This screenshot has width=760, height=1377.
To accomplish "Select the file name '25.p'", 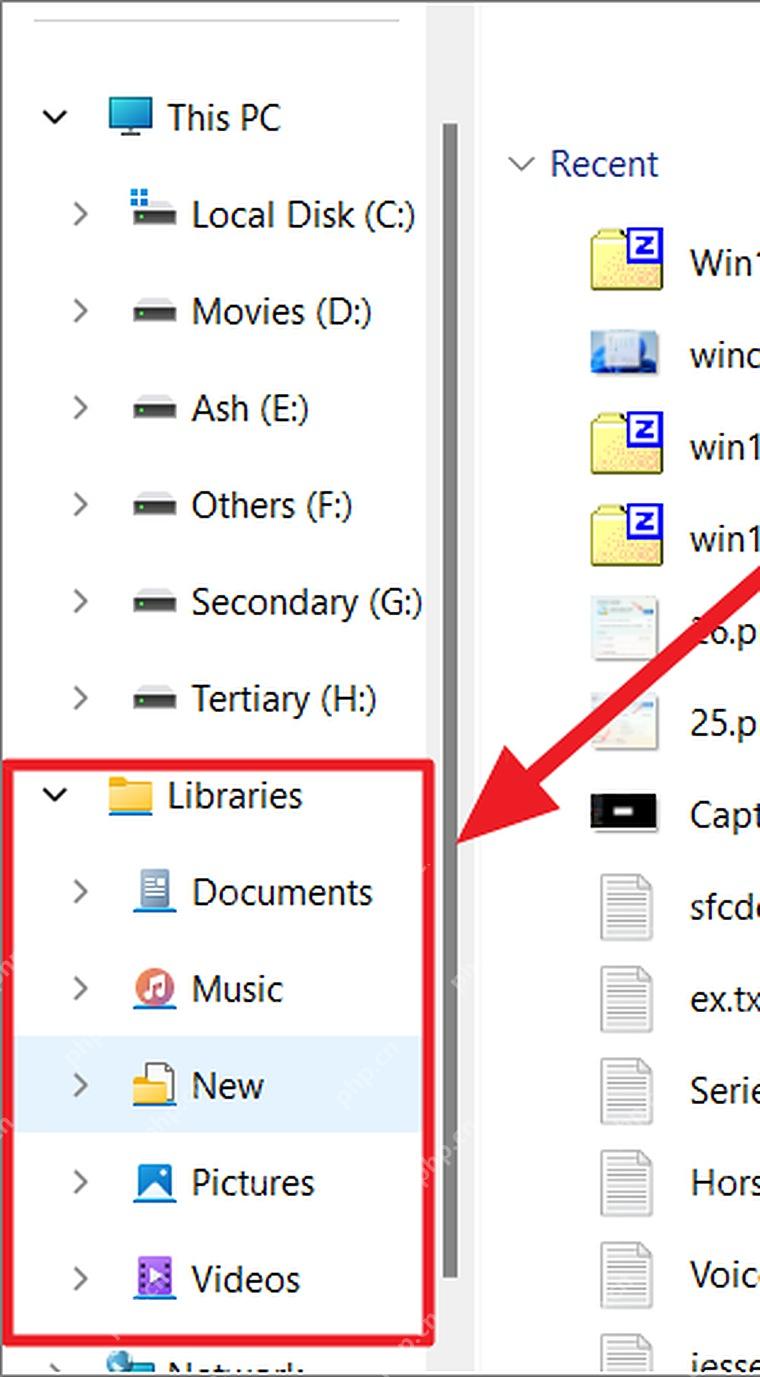I will pyautogui.click(x=724, y=722).
